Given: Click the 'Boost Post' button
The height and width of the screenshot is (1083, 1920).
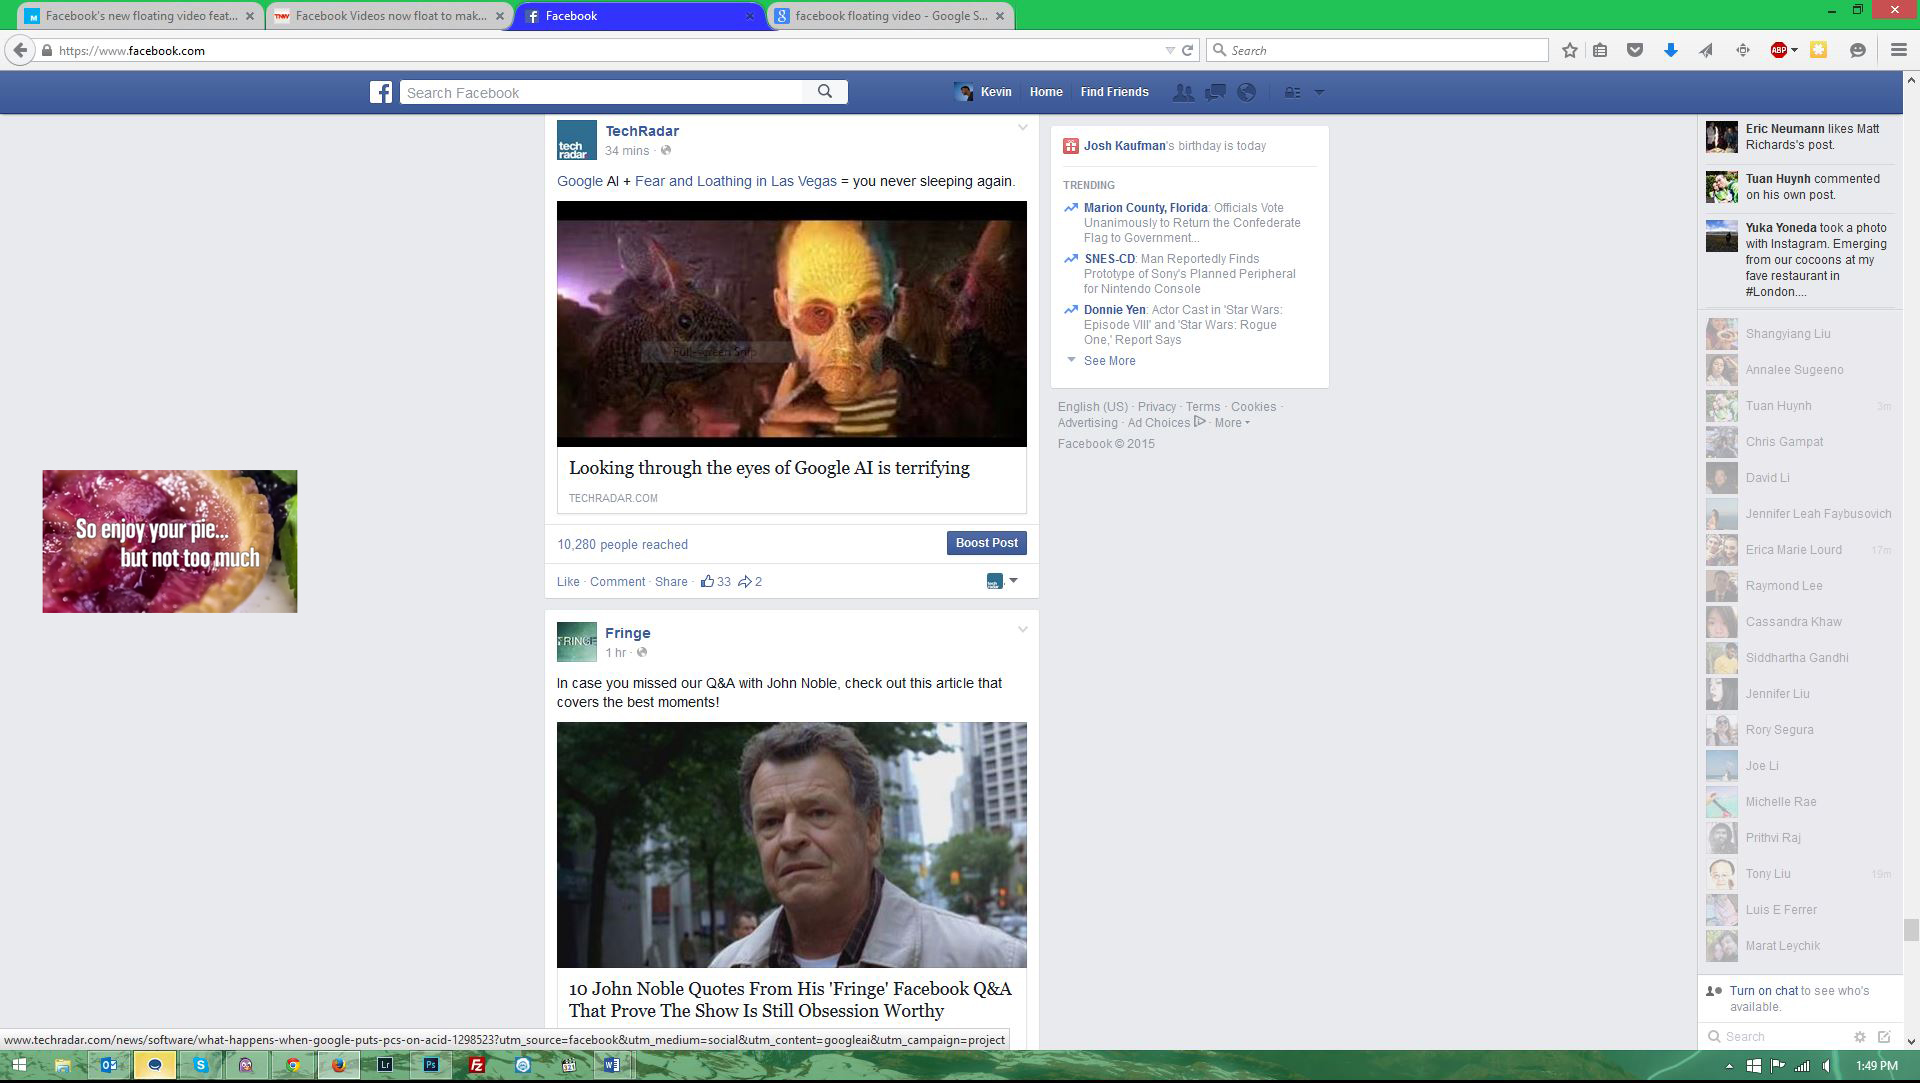Looking at the screenshot, I should click(x=984, y=542).
